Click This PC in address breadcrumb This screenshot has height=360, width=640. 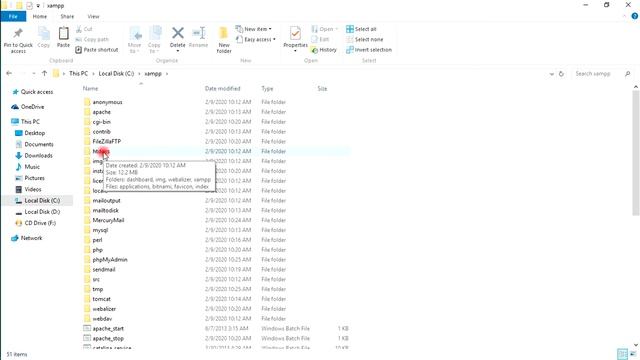pyautogui.click(x=78, y=73)
